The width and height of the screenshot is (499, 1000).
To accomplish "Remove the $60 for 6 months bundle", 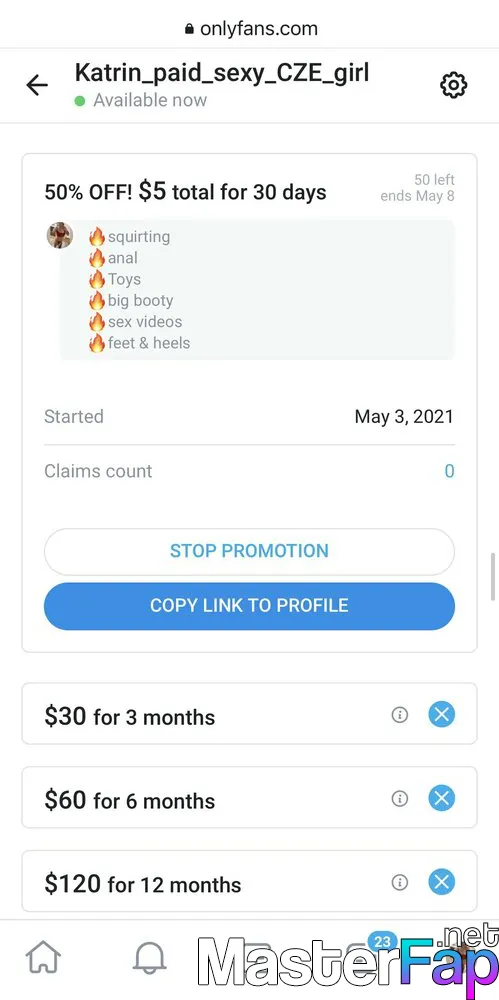I will pyautogui.click(x=441, y=798).
